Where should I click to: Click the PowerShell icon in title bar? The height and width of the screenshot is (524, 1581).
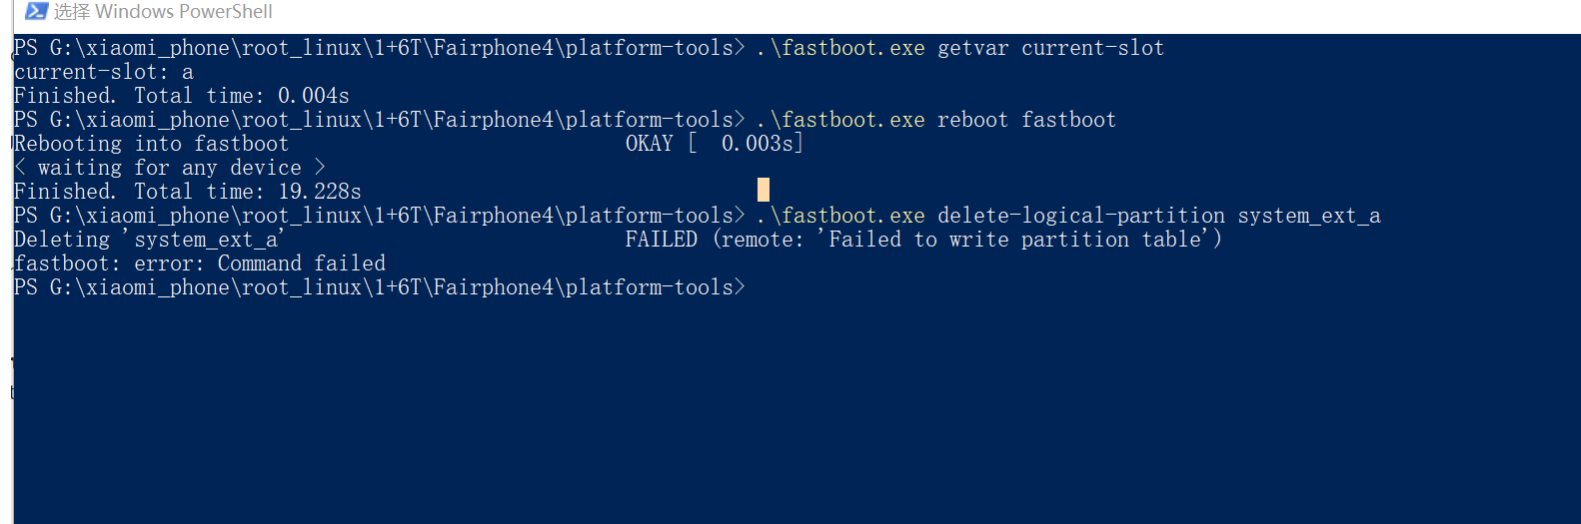point(36,11)
